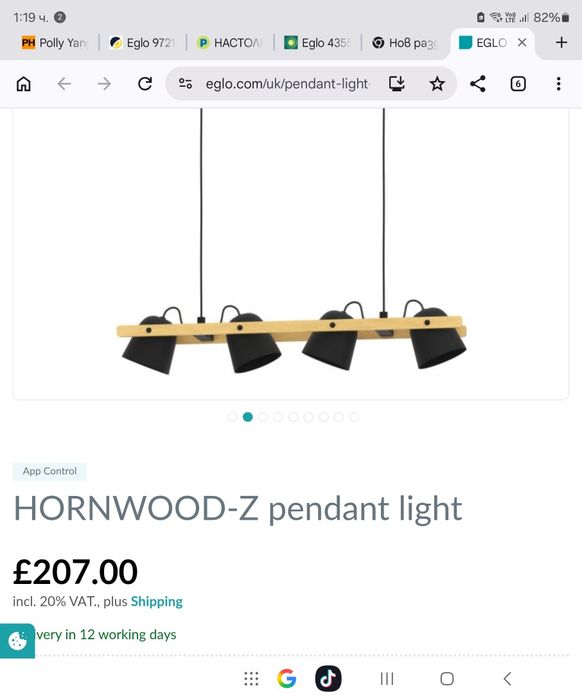Open the Shipping link
Screen dimensions: 582x699
point(156,601)
